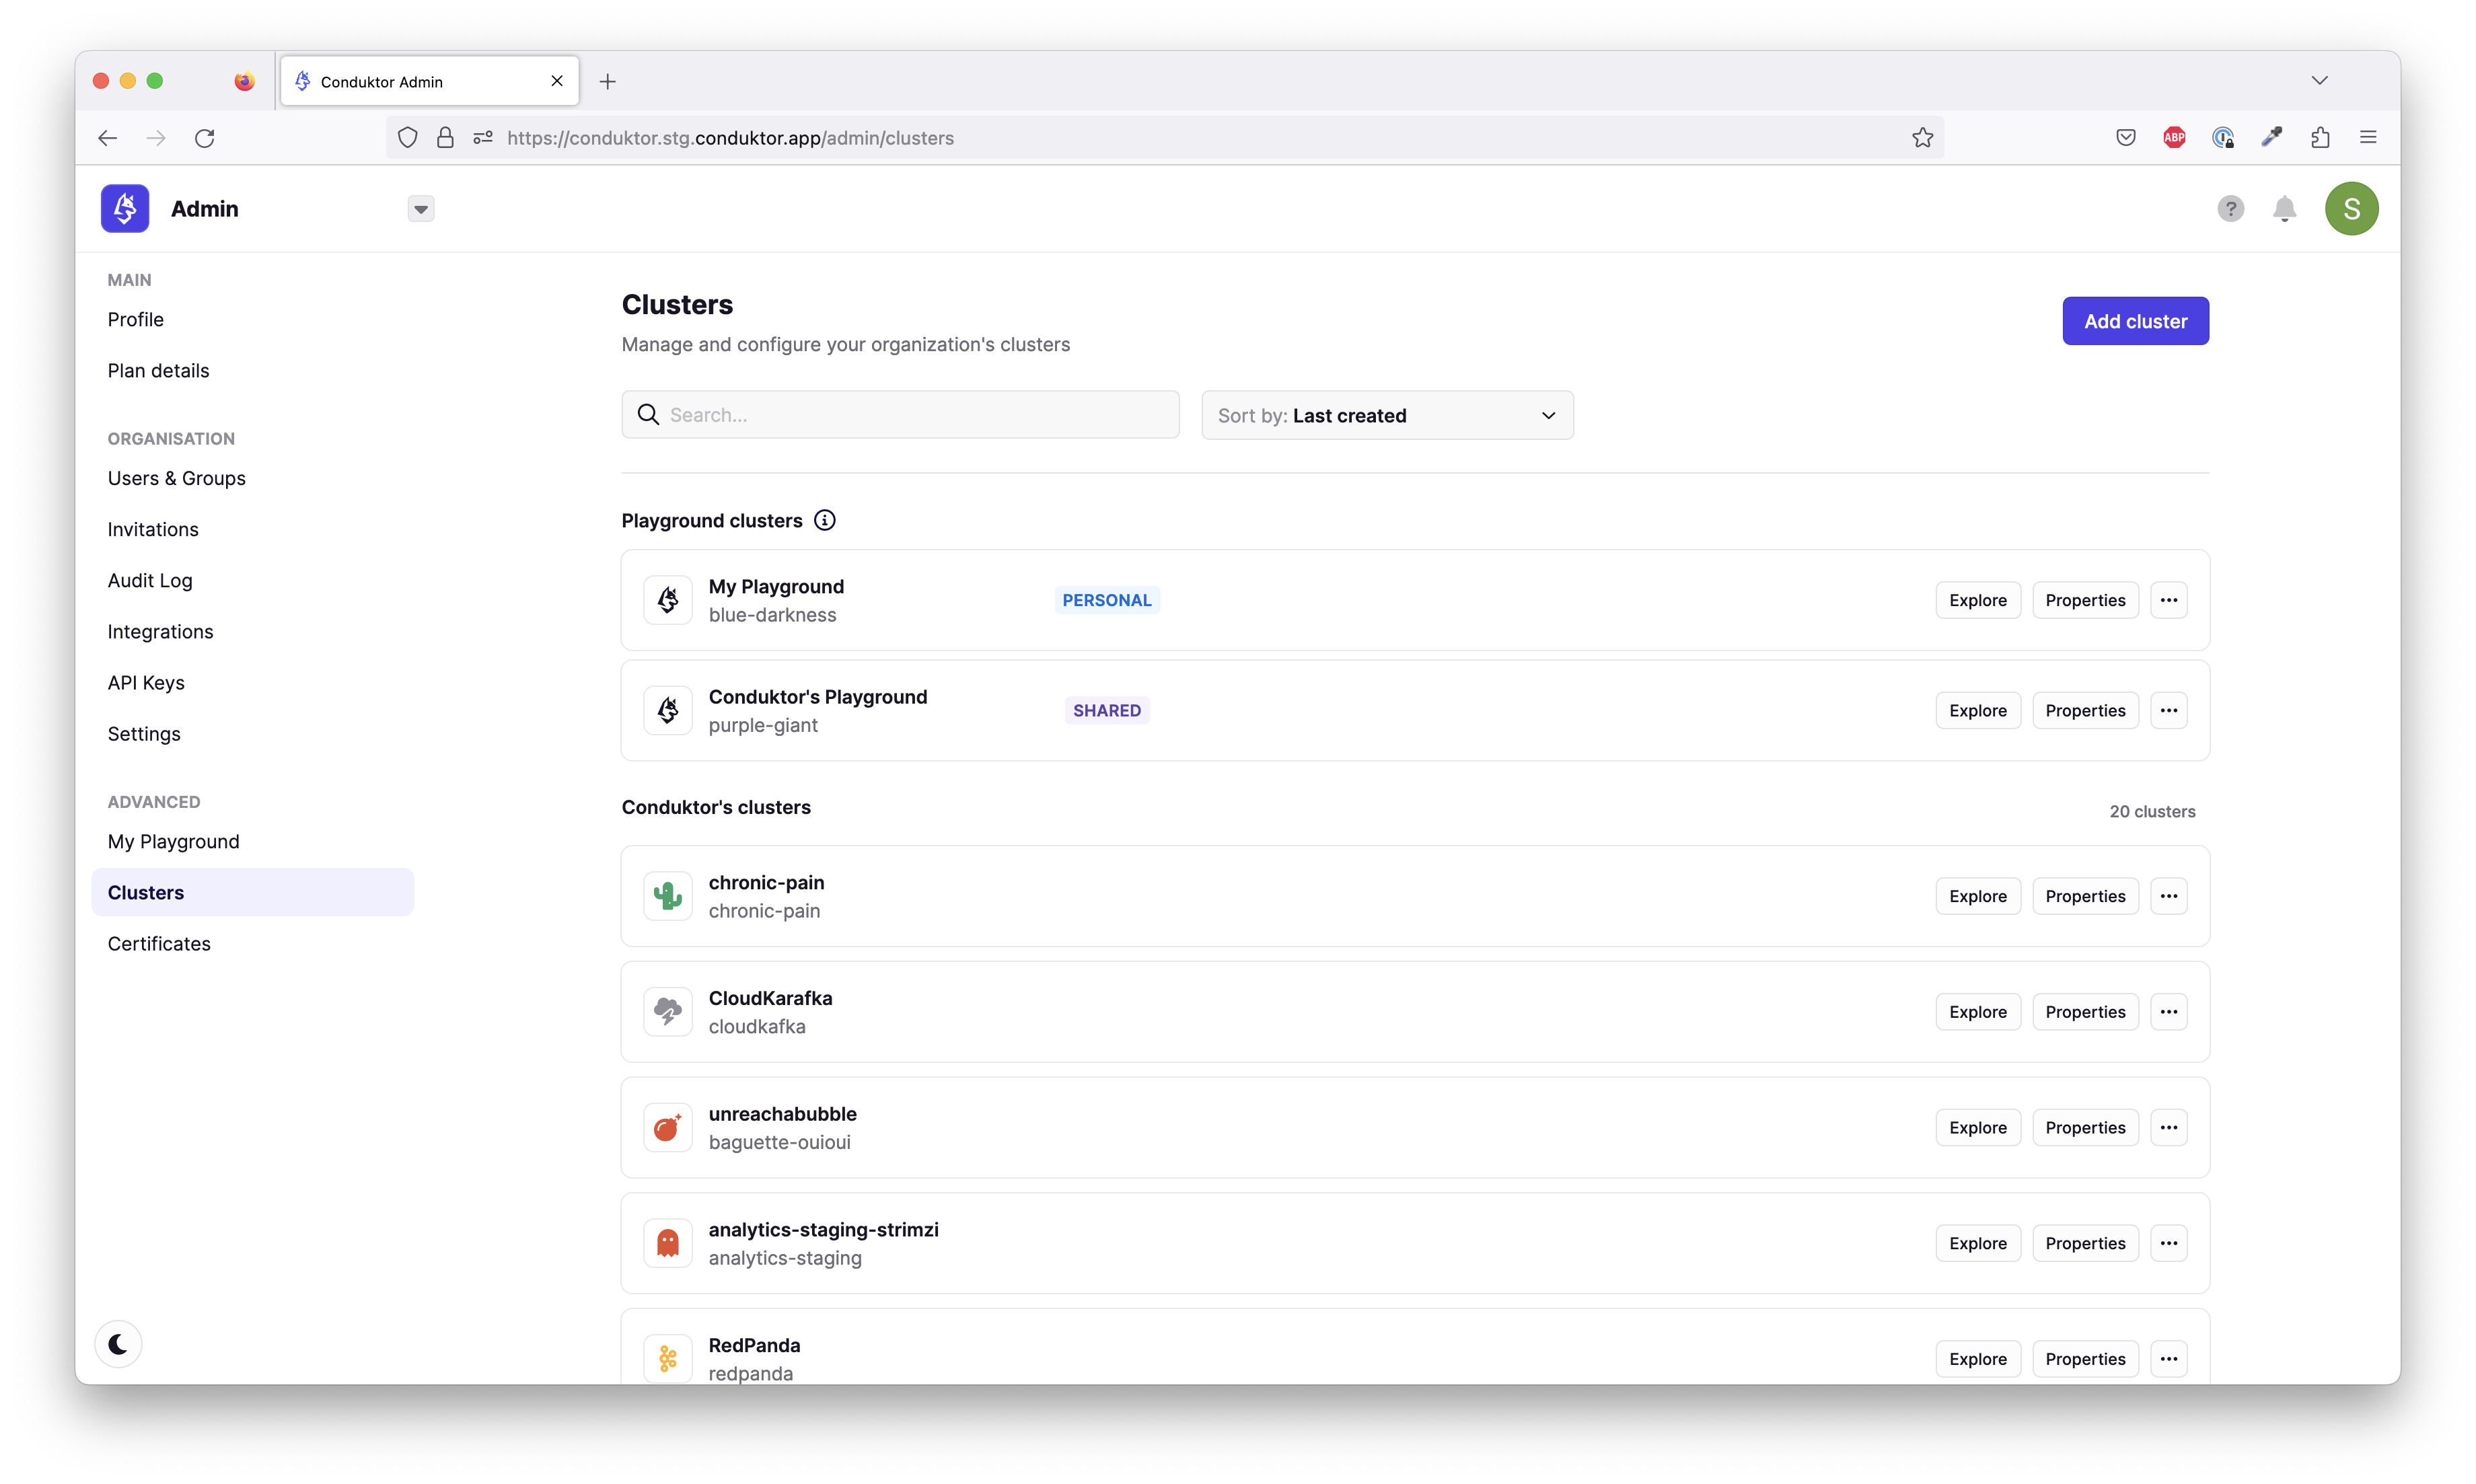Explore the unreachabubble cluster
The image size is (2476, 1484).
point(1977,1127)
